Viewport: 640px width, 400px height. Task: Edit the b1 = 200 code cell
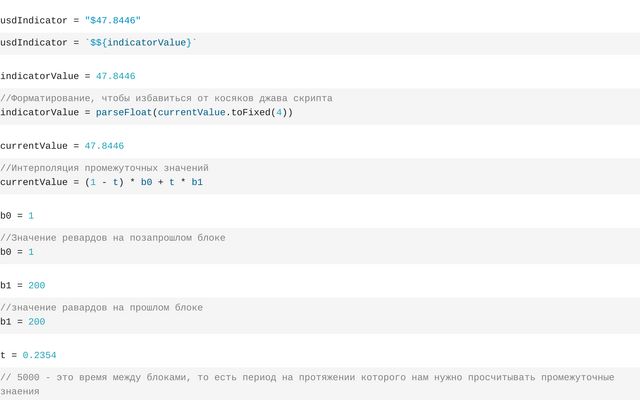[320, 316]
